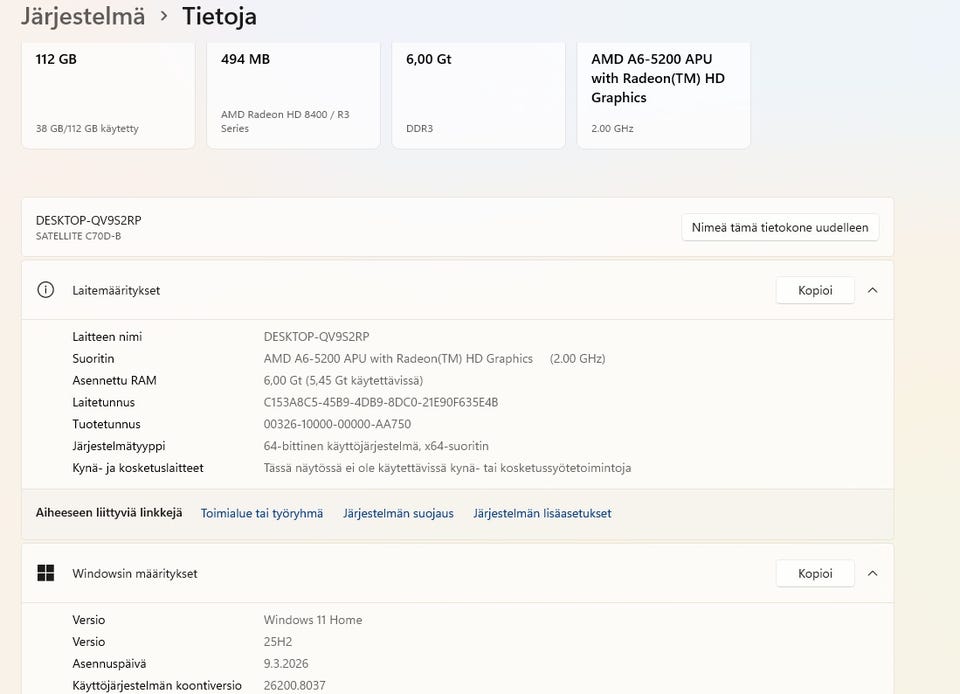Click the Tuotetunnus value 00326-10000-00000-AA750
Viewport: 960px width, 694px height.
pos(337,424)
